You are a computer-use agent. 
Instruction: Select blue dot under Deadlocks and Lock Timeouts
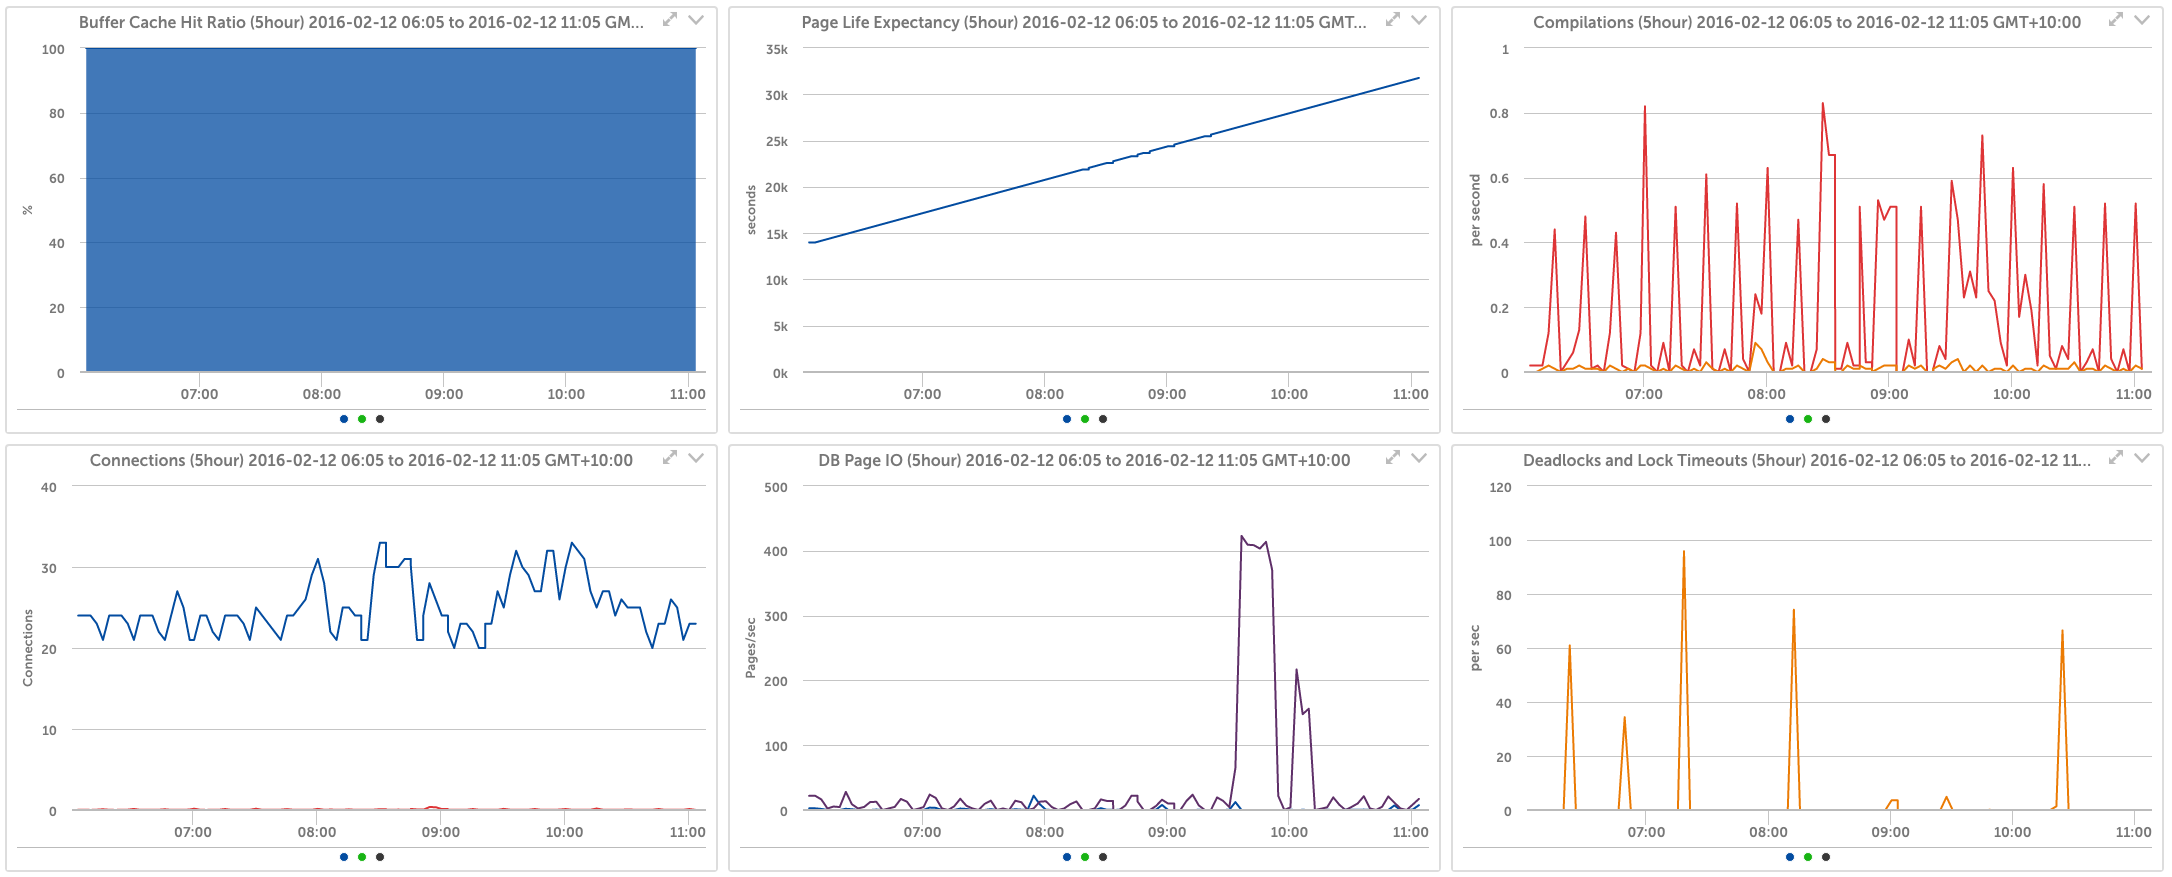(x=1790, y=857)
